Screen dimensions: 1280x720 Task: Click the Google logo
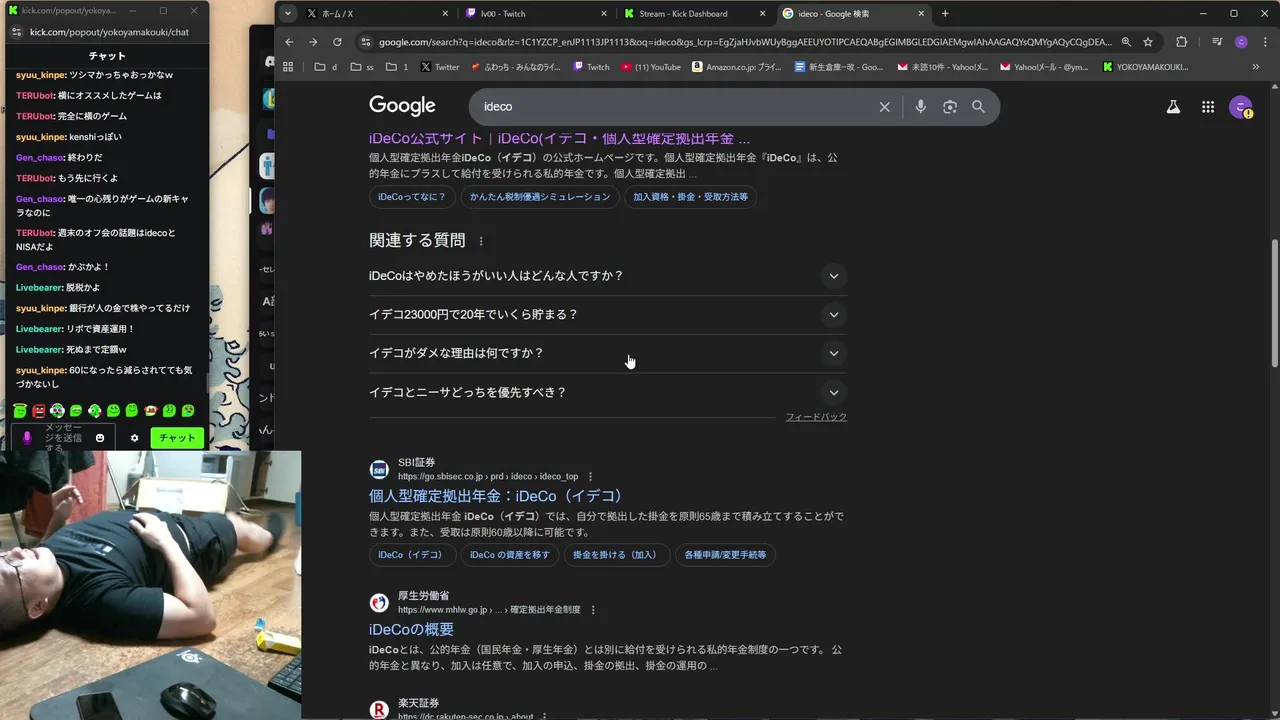(x=402, y=106)
